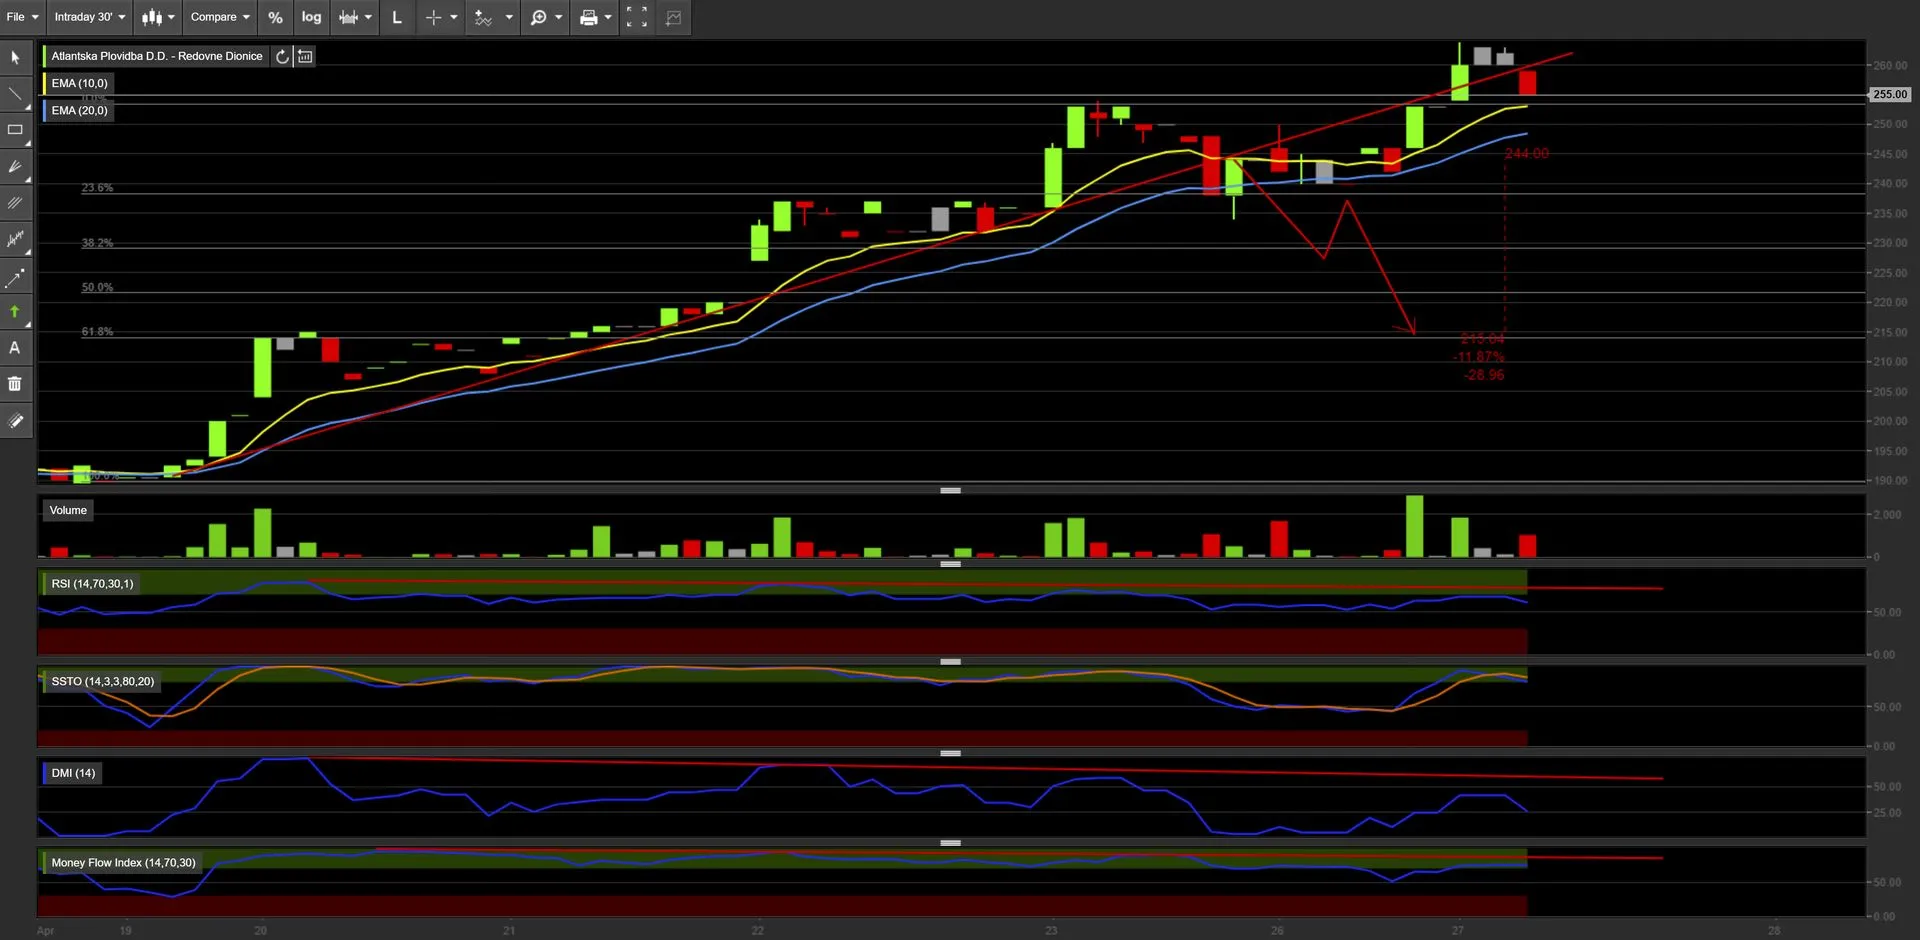Image resolution: width=1920 pixels, height=940 pixels.
Task: Select the rectangle shape tool
Action: [15, 130]
